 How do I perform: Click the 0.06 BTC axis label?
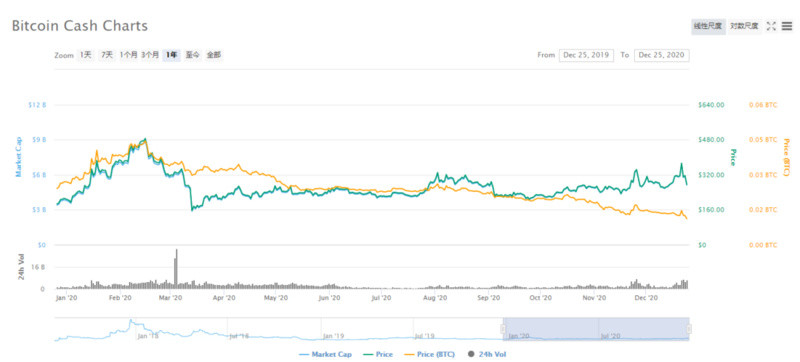point(763,105)
